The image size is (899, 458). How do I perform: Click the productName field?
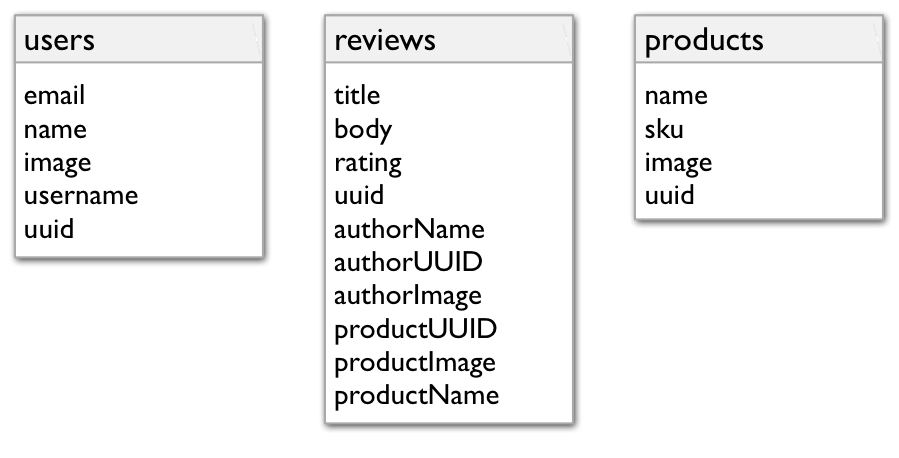point(416,394)
